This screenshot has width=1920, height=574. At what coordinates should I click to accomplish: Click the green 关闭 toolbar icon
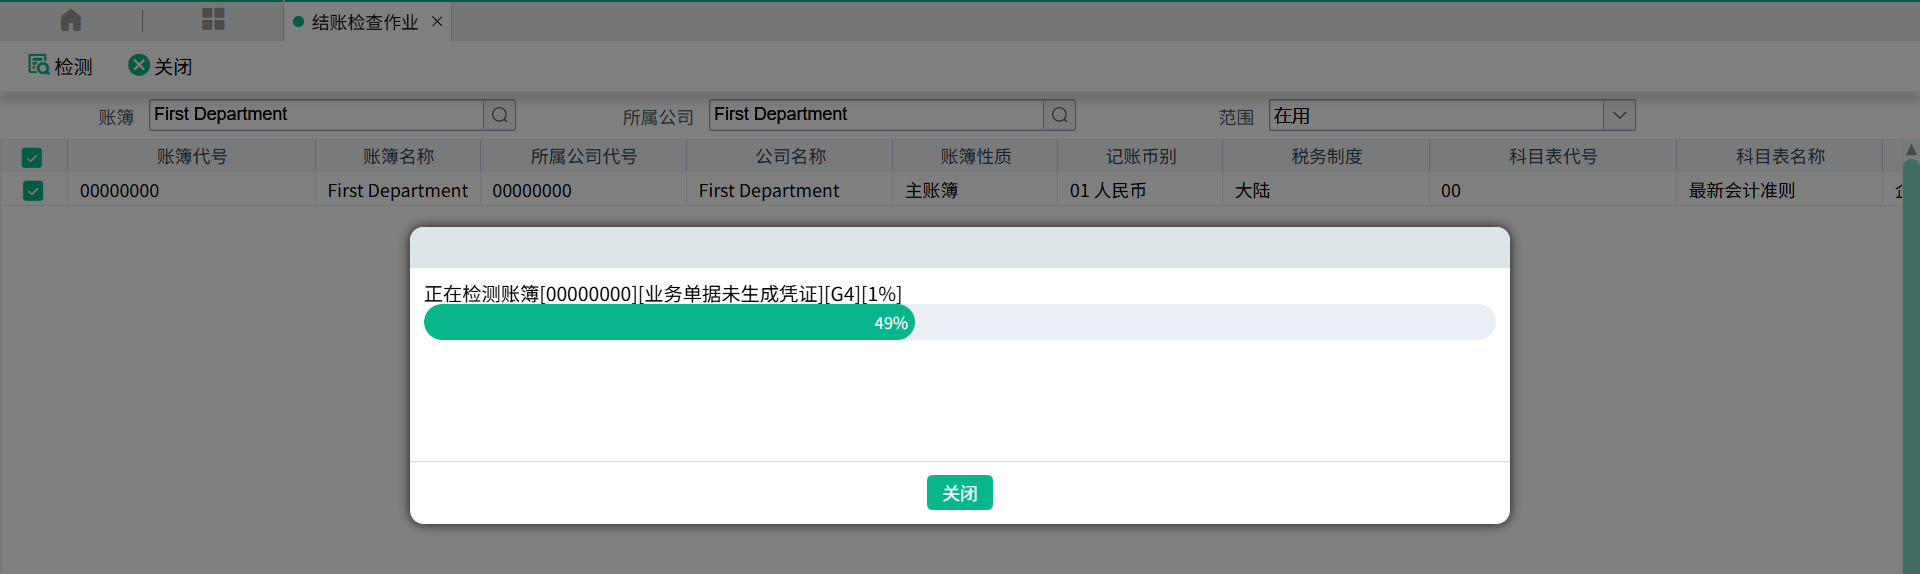[x=139, y=65]
